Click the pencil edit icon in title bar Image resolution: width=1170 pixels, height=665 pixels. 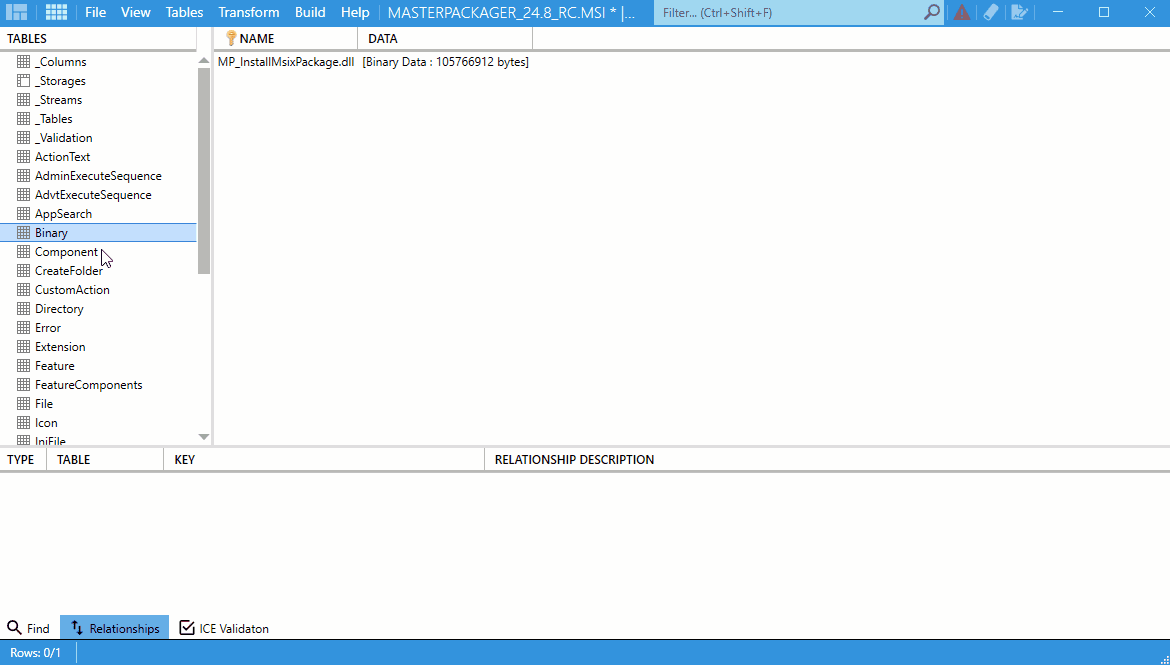[x=1019, y=12]
